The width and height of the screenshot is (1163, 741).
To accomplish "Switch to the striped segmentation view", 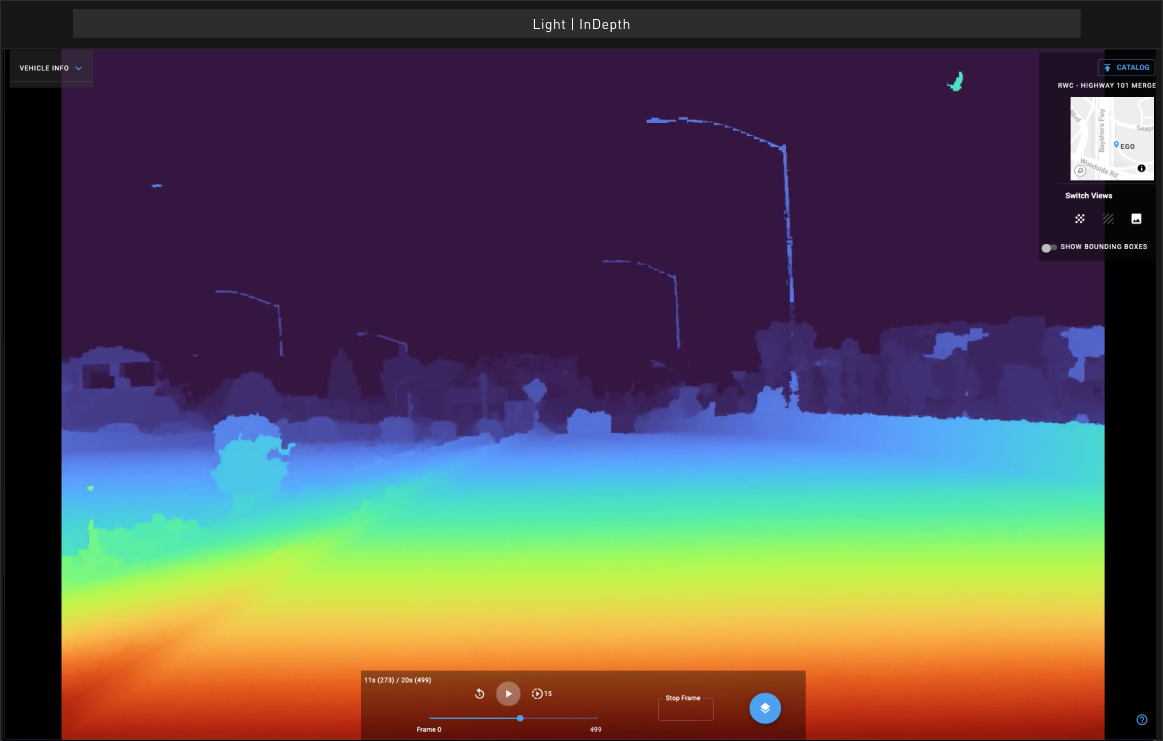I will tap(1108, 219).
